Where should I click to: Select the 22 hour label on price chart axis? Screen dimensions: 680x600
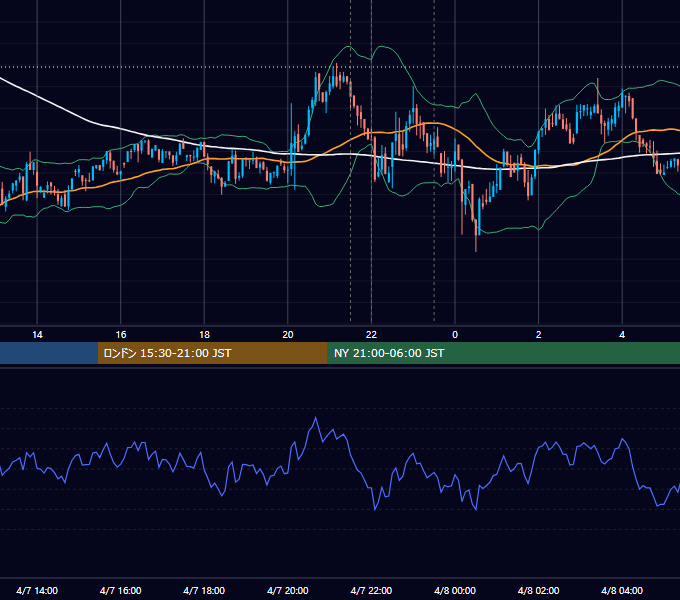click(371, 335)
